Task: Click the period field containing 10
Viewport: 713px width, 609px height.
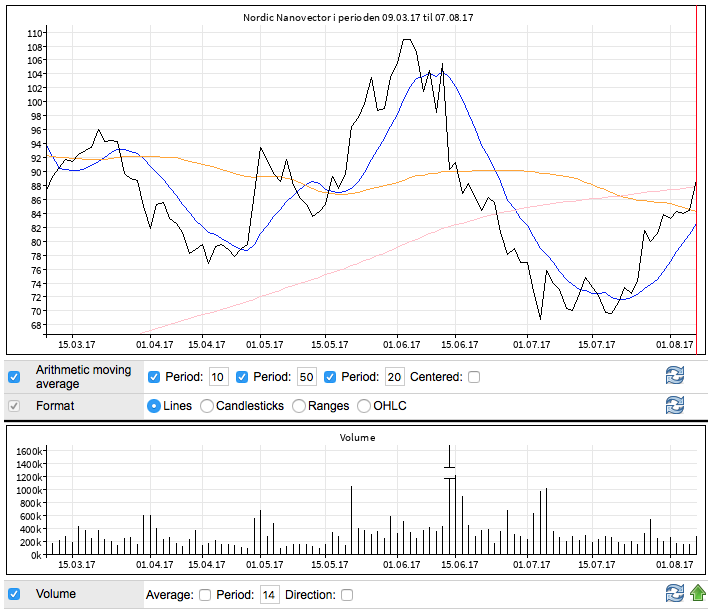Action: click(218, 377)
